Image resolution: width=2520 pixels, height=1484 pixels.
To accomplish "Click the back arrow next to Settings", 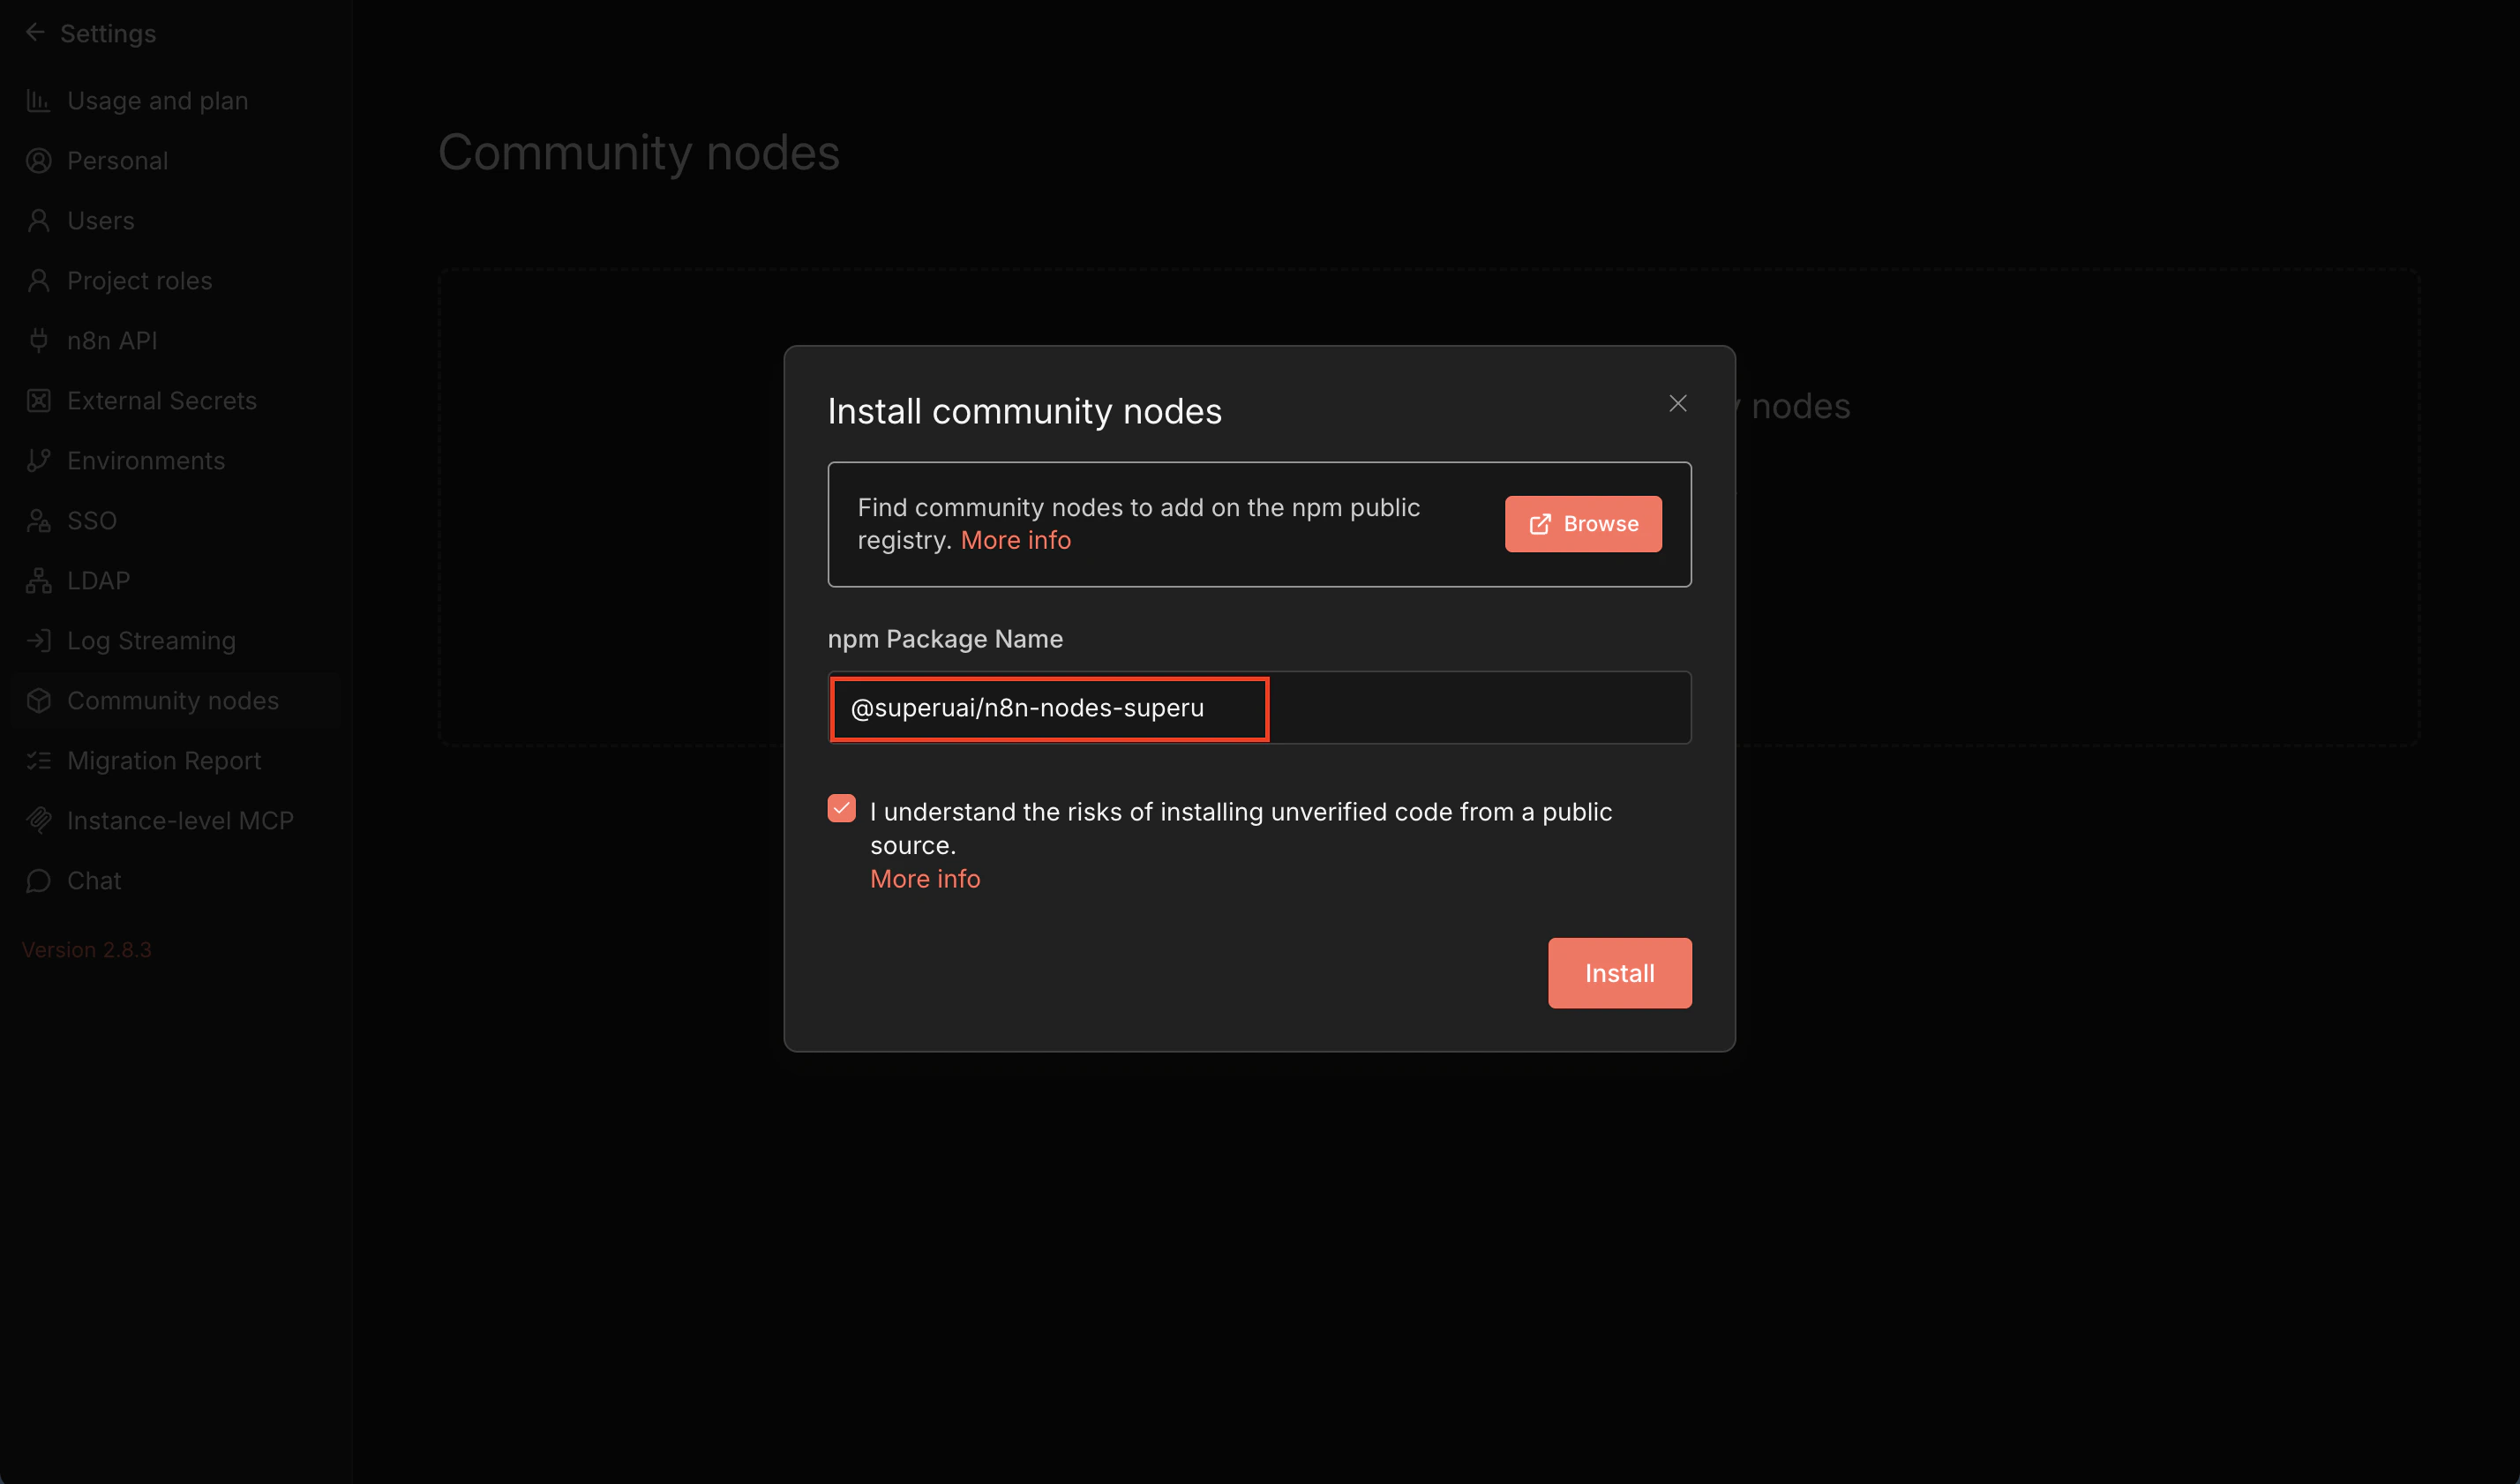I will coord(35,33).
